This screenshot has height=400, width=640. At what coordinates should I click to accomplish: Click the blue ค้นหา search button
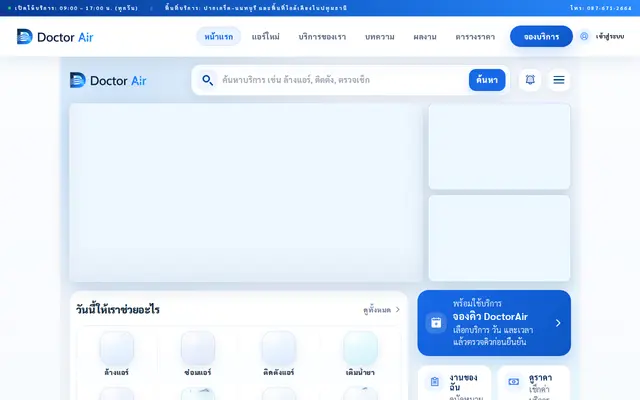[x=487, y=80]
